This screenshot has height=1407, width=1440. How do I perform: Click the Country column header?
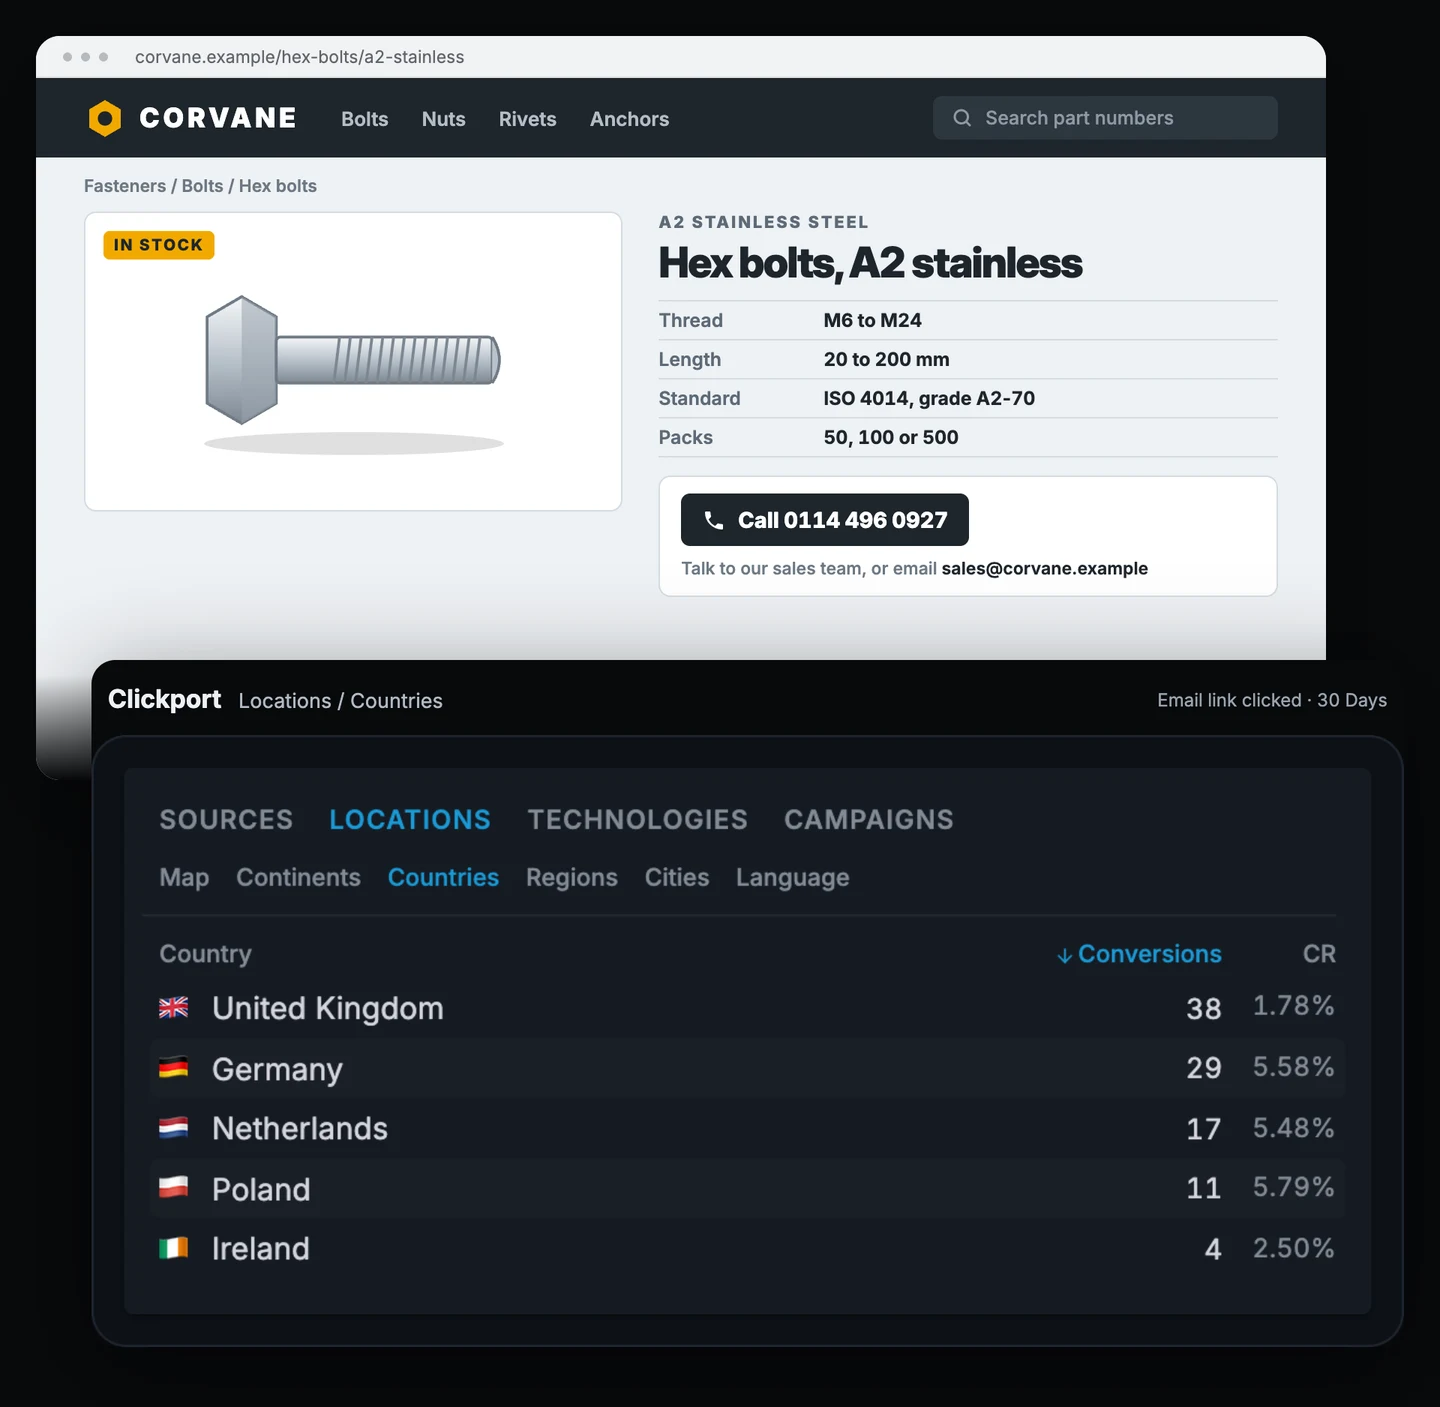pyautogui.click(x=206, y=954)
